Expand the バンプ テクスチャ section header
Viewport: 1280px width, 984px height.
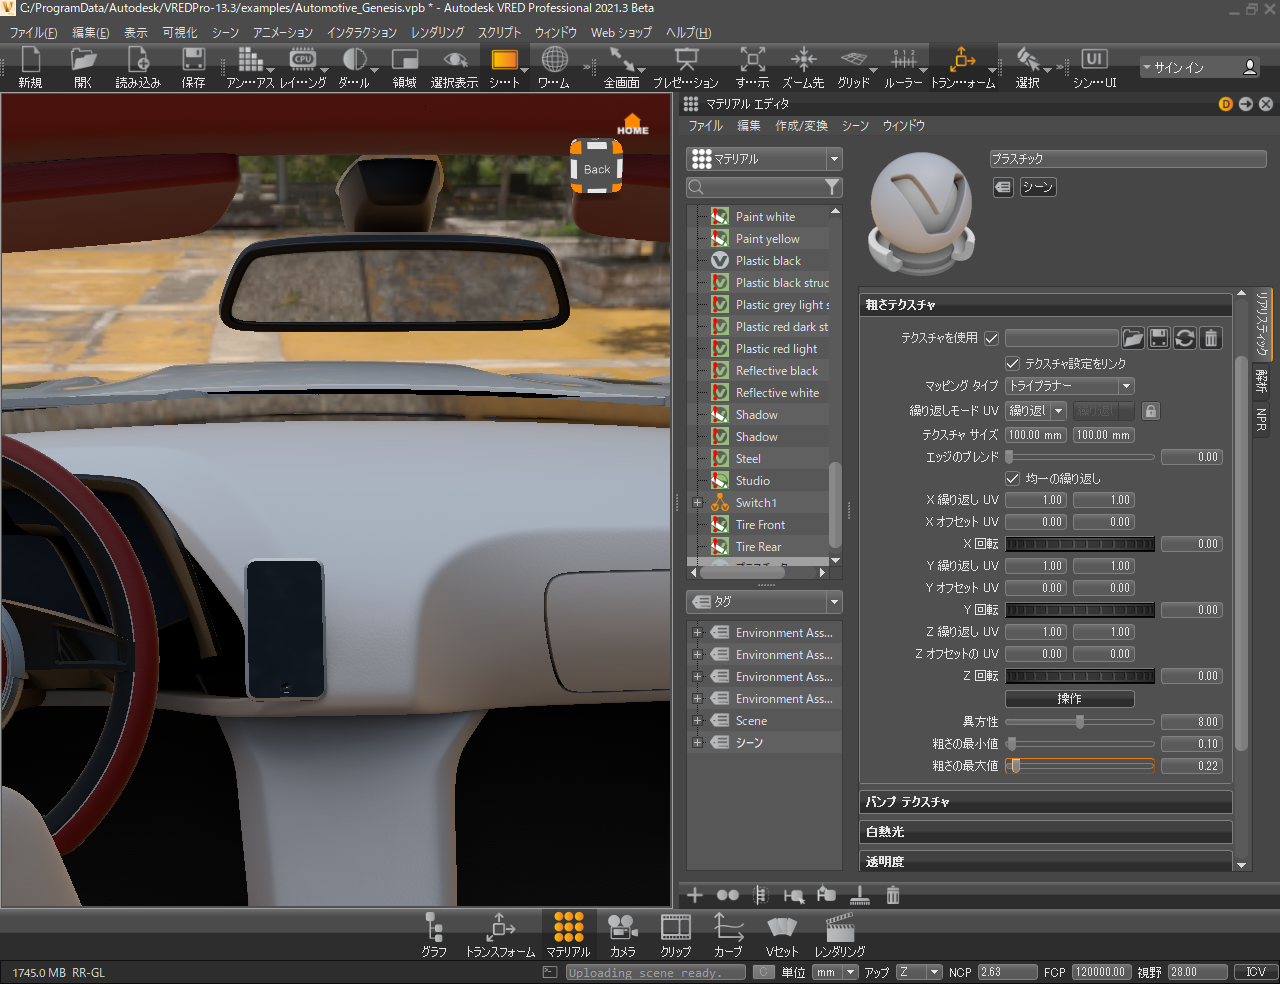1045,802
